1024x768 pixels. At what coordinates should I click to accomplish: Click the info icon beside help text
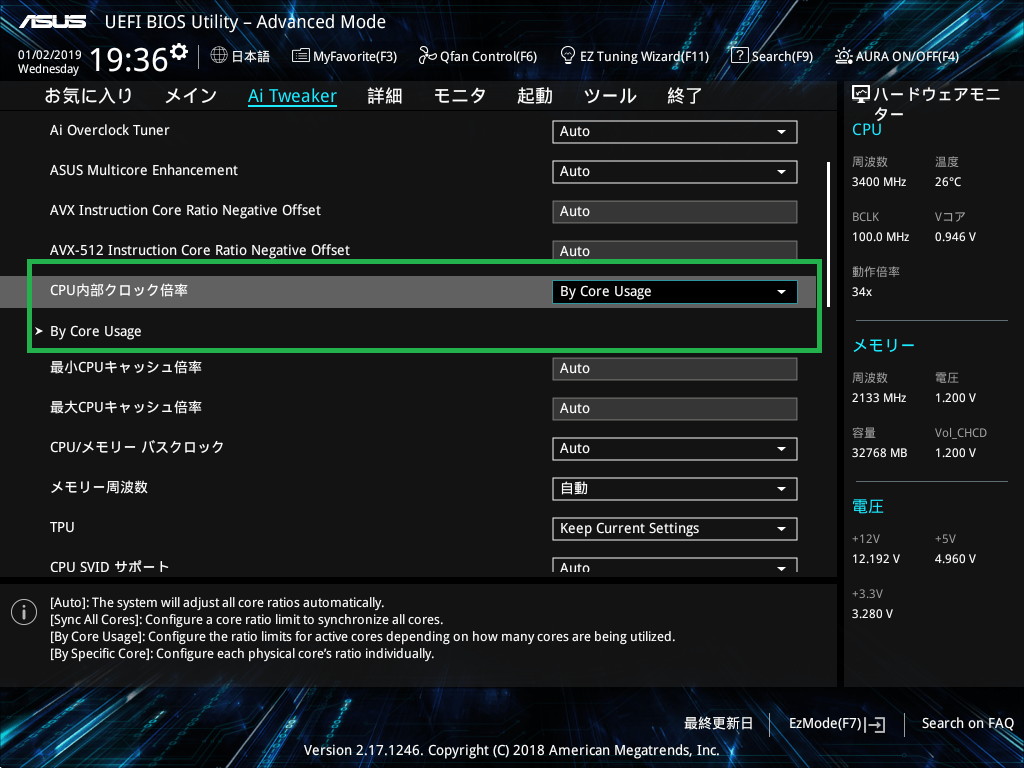[x=24, y=612]
